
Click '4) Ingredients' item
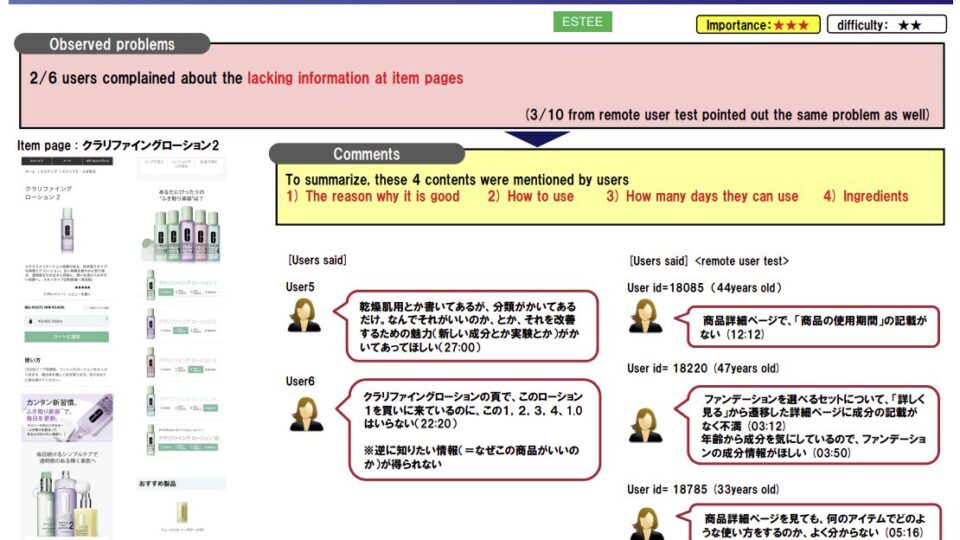[866, 197]
